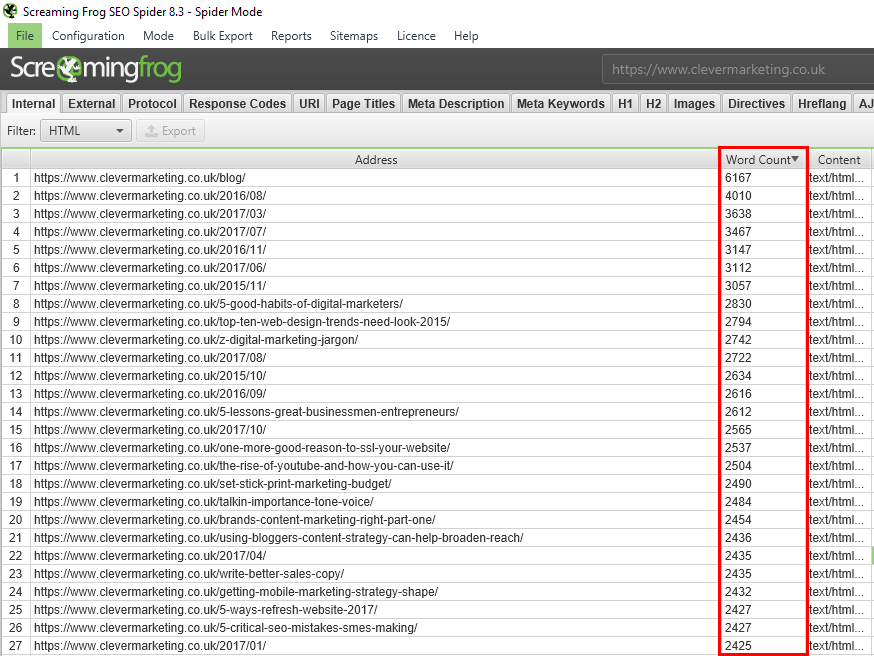Click the Content column header
874x656 pixels.
[838, 159]
